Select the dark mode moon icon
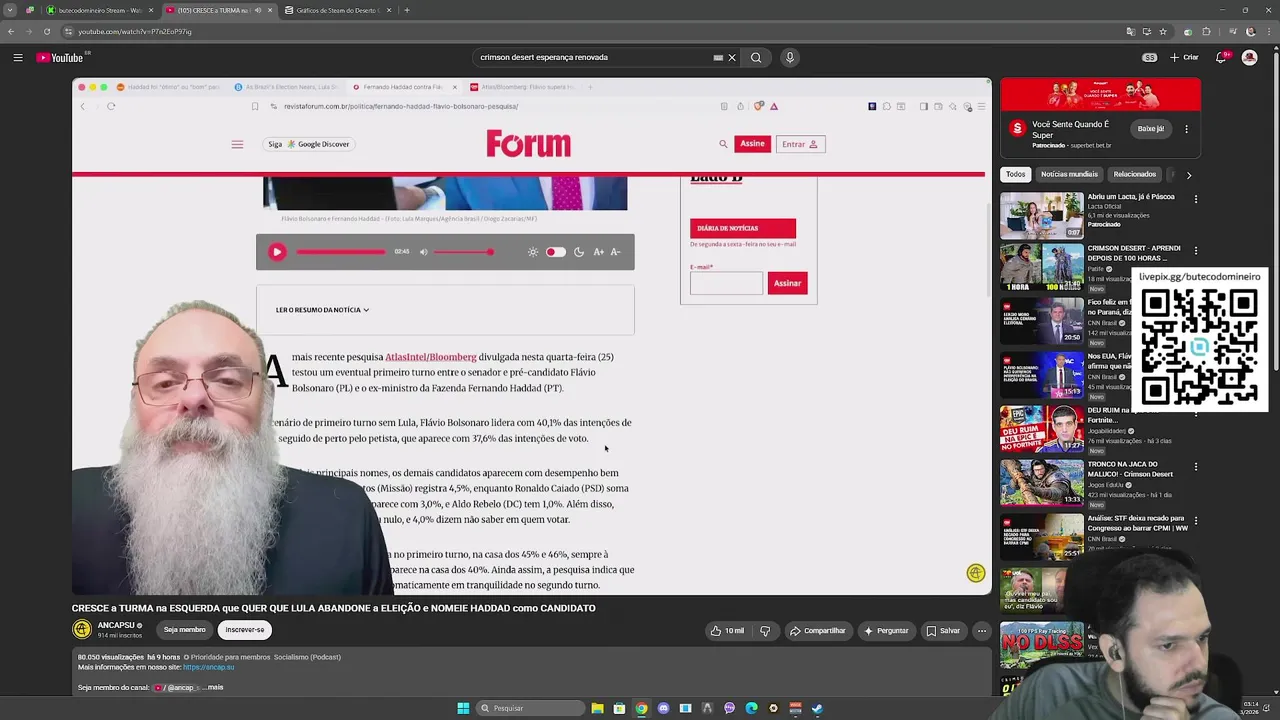Image resolution: width=1280 pixels, height=720 pixels. click(578, 252)
